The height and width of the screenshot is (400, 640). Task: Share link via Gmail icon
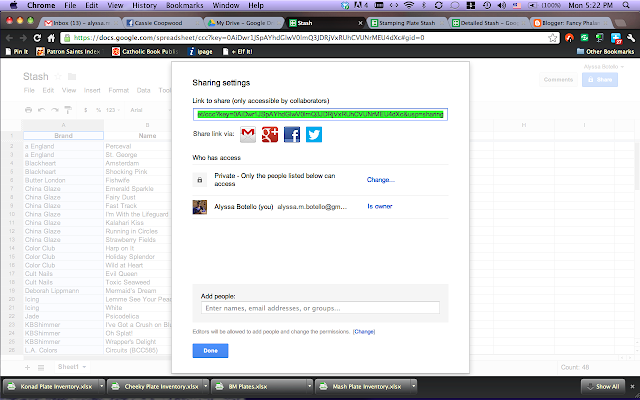pos(248,134)
